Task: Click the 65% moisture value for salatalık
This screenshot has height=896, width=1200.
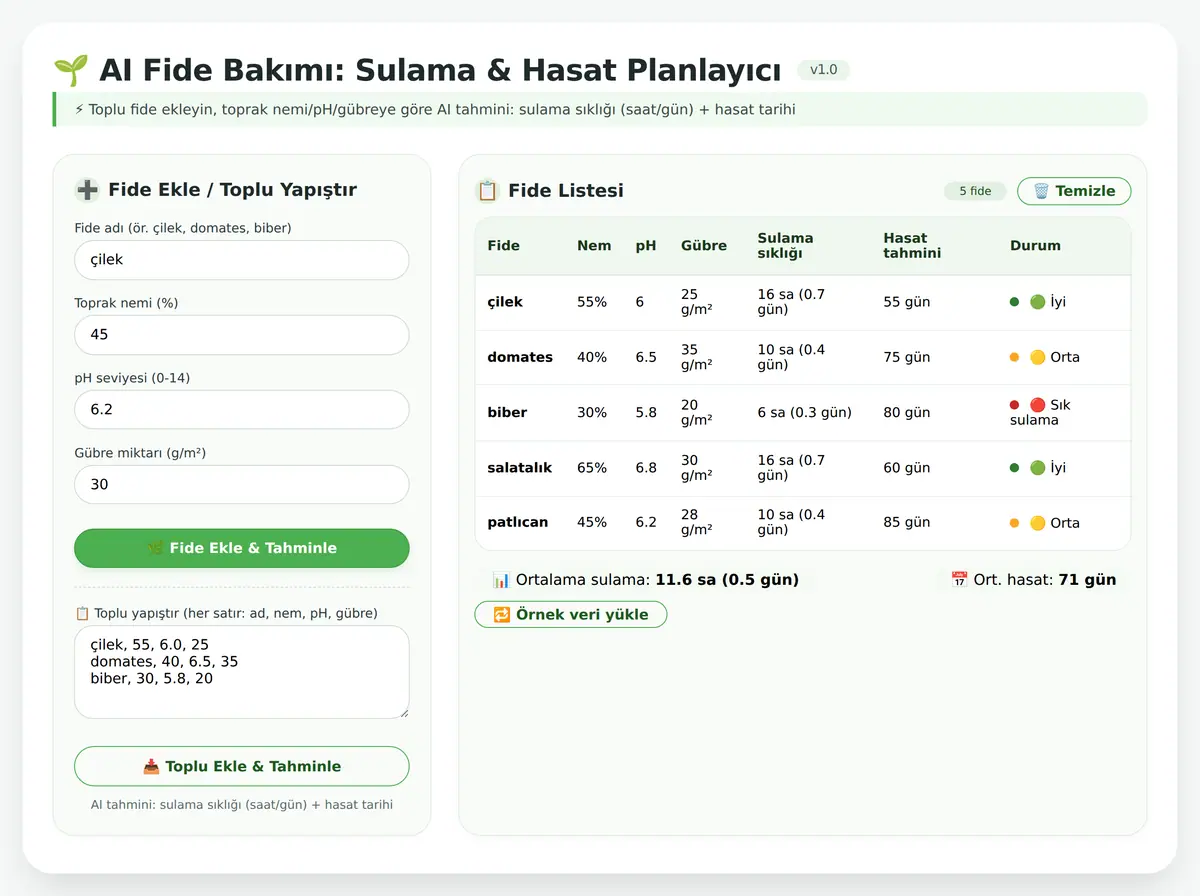Action: [592, 468]
